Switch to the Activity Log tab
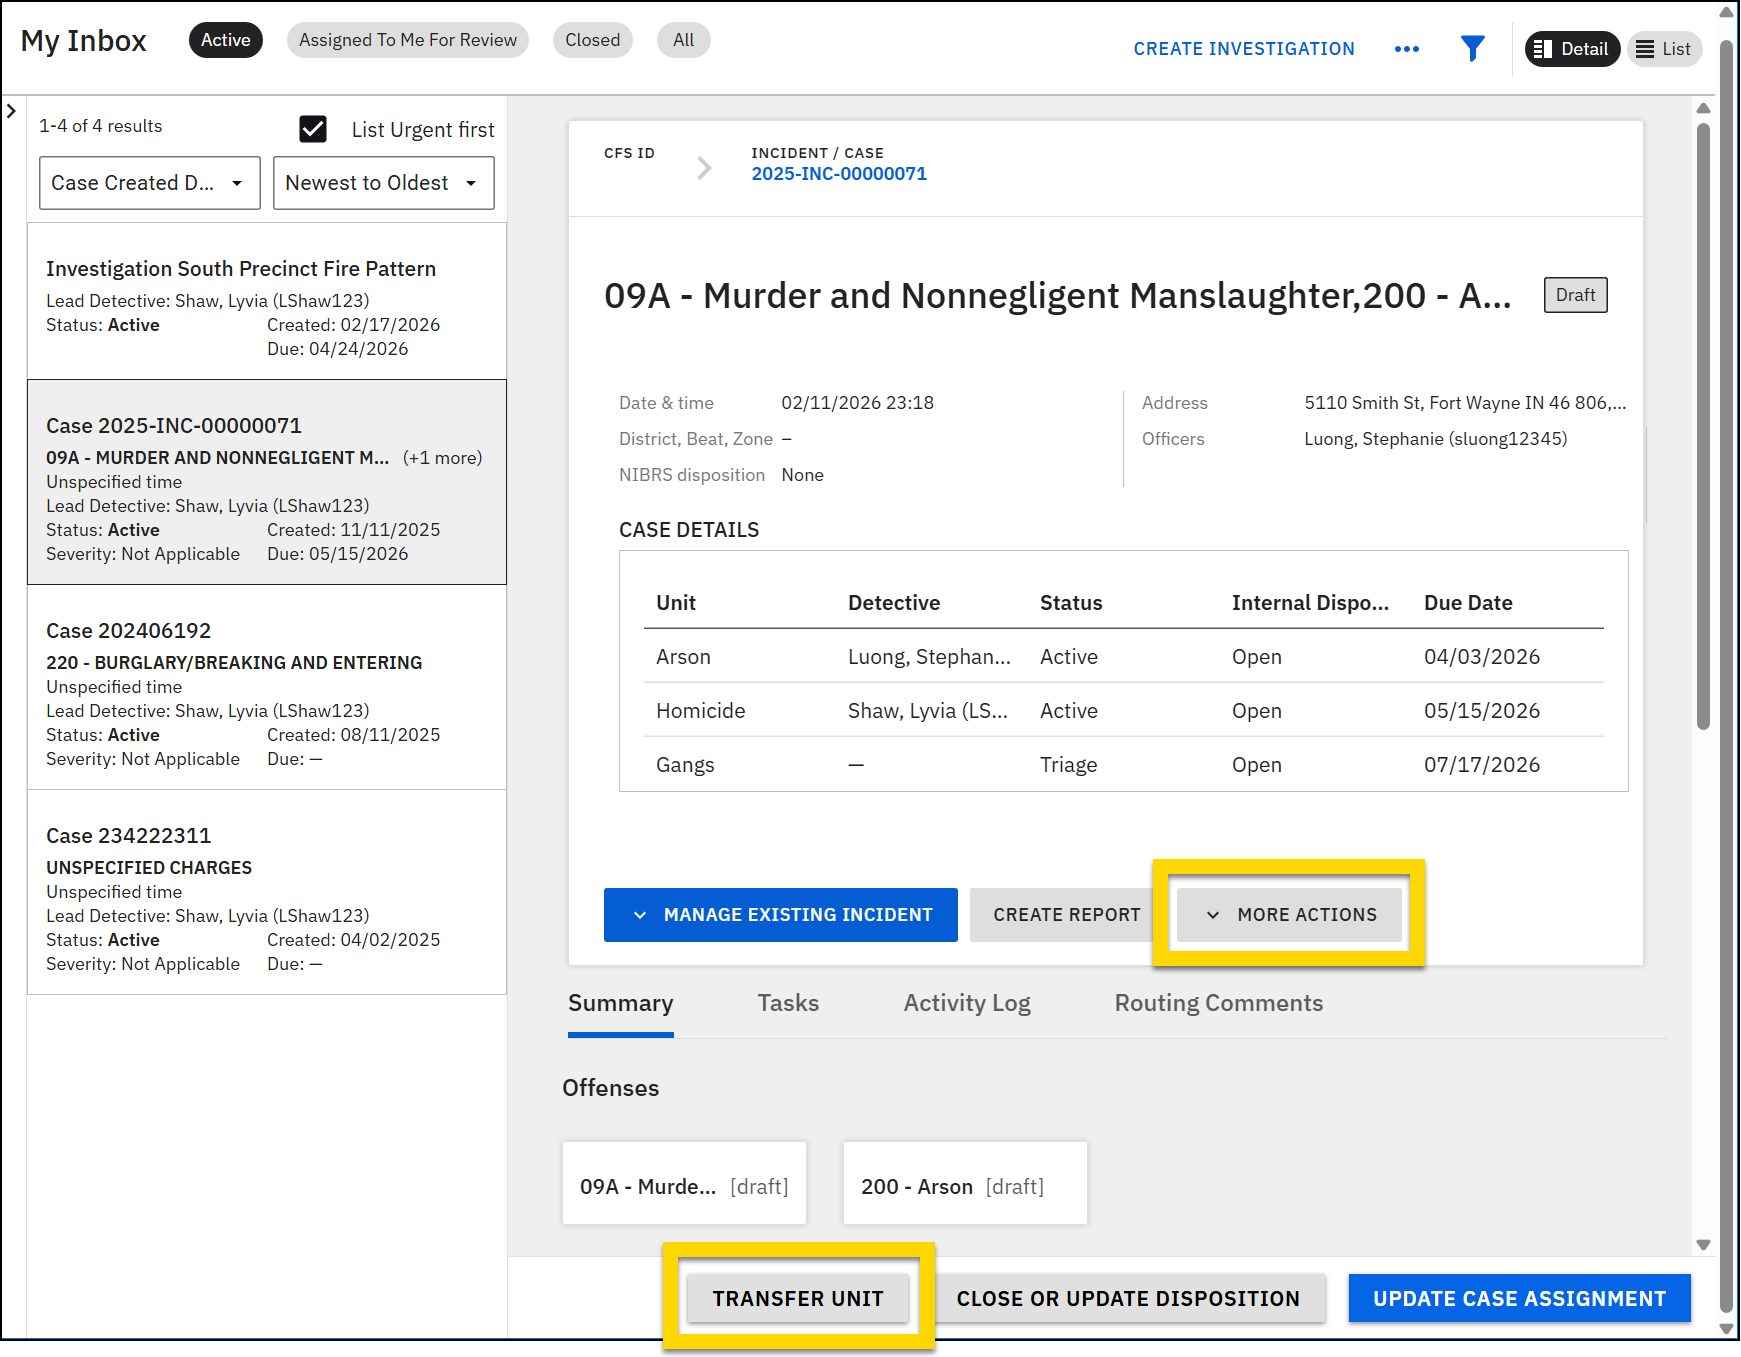The image size is (1741, 1357). coord(966,1003)
